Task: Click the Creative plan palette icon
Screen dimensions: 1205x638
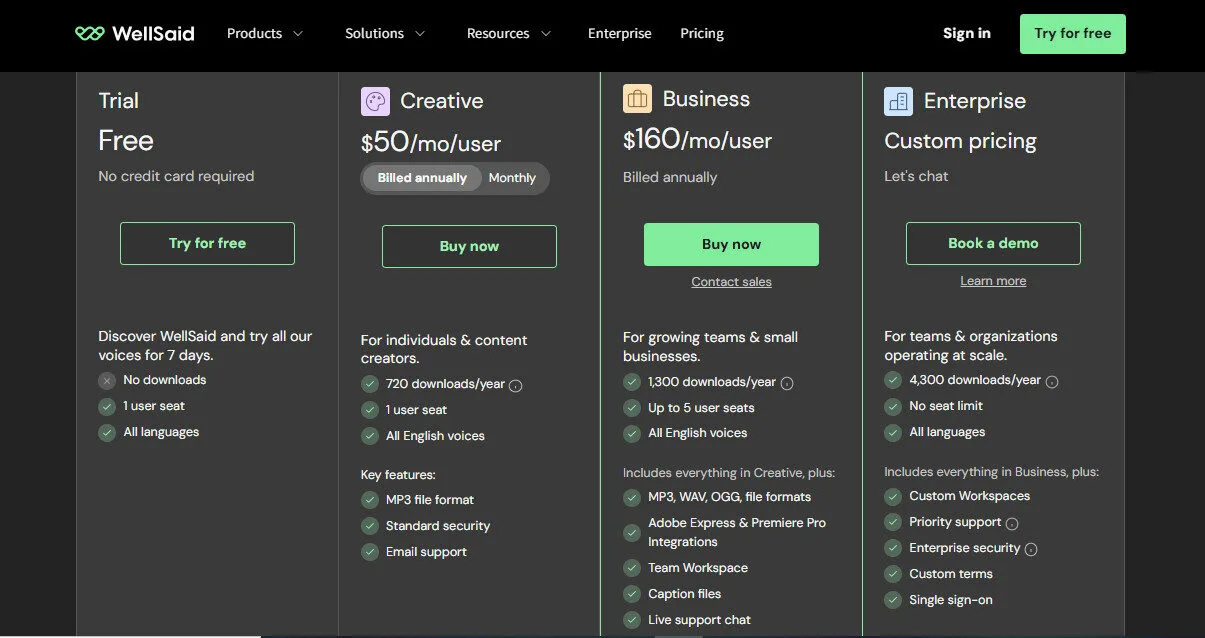Action: pos(375,101)
